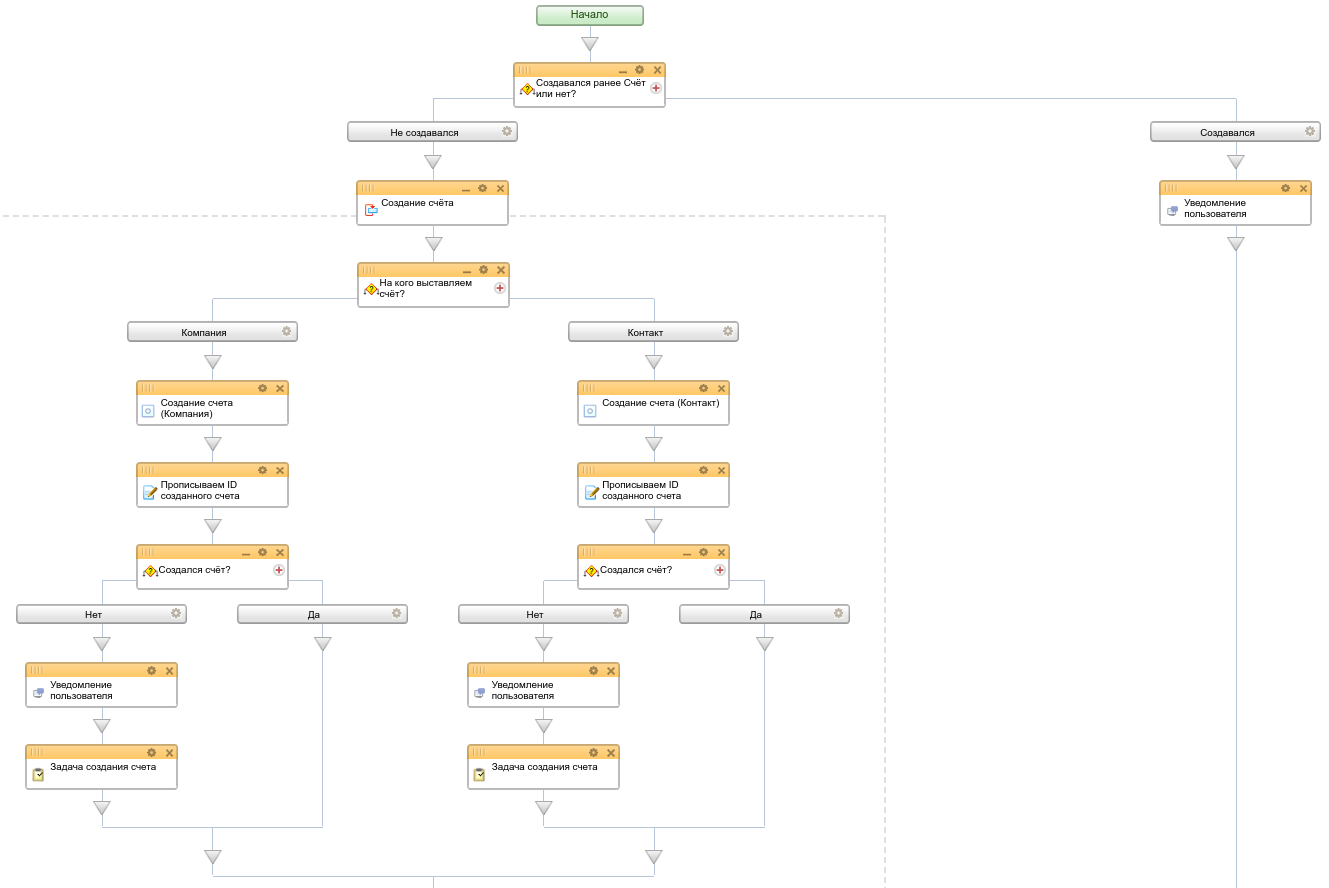Delete the 'На кого выставляем счёт?' block
Screen dimensions: 1329x888
click(x=501, y=270)
